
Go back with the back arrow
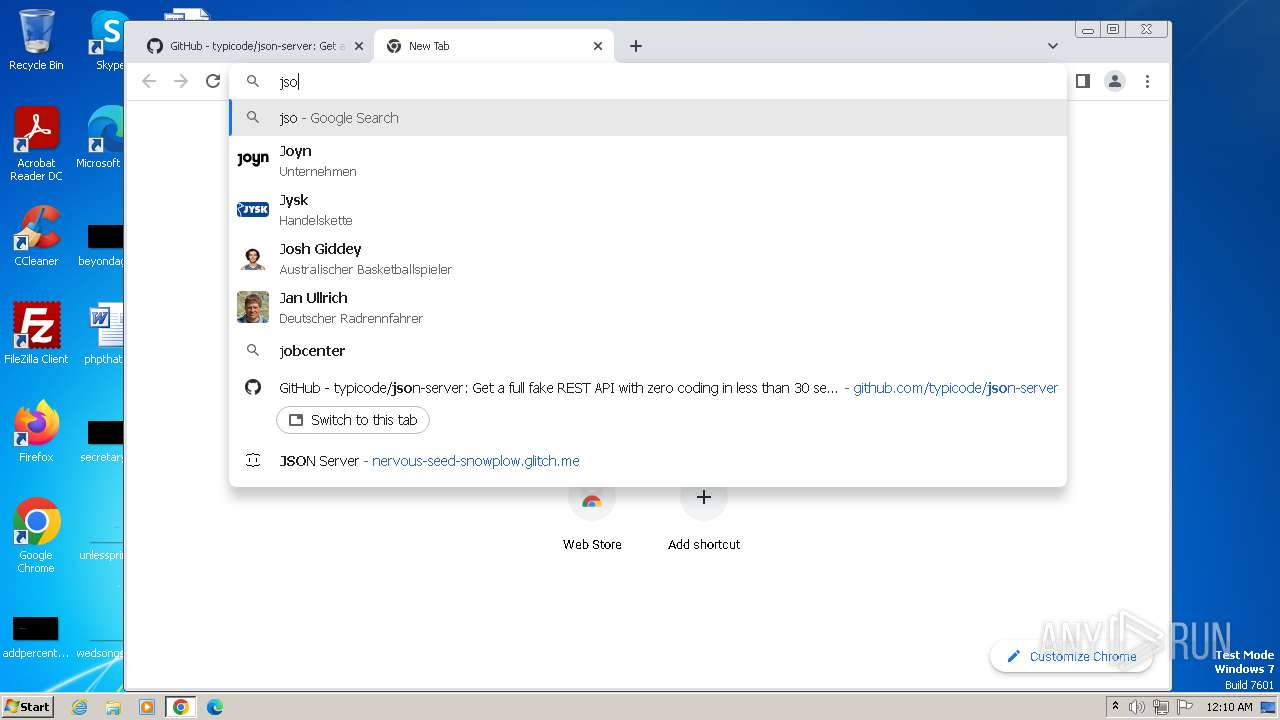click(x=149, y=81)
